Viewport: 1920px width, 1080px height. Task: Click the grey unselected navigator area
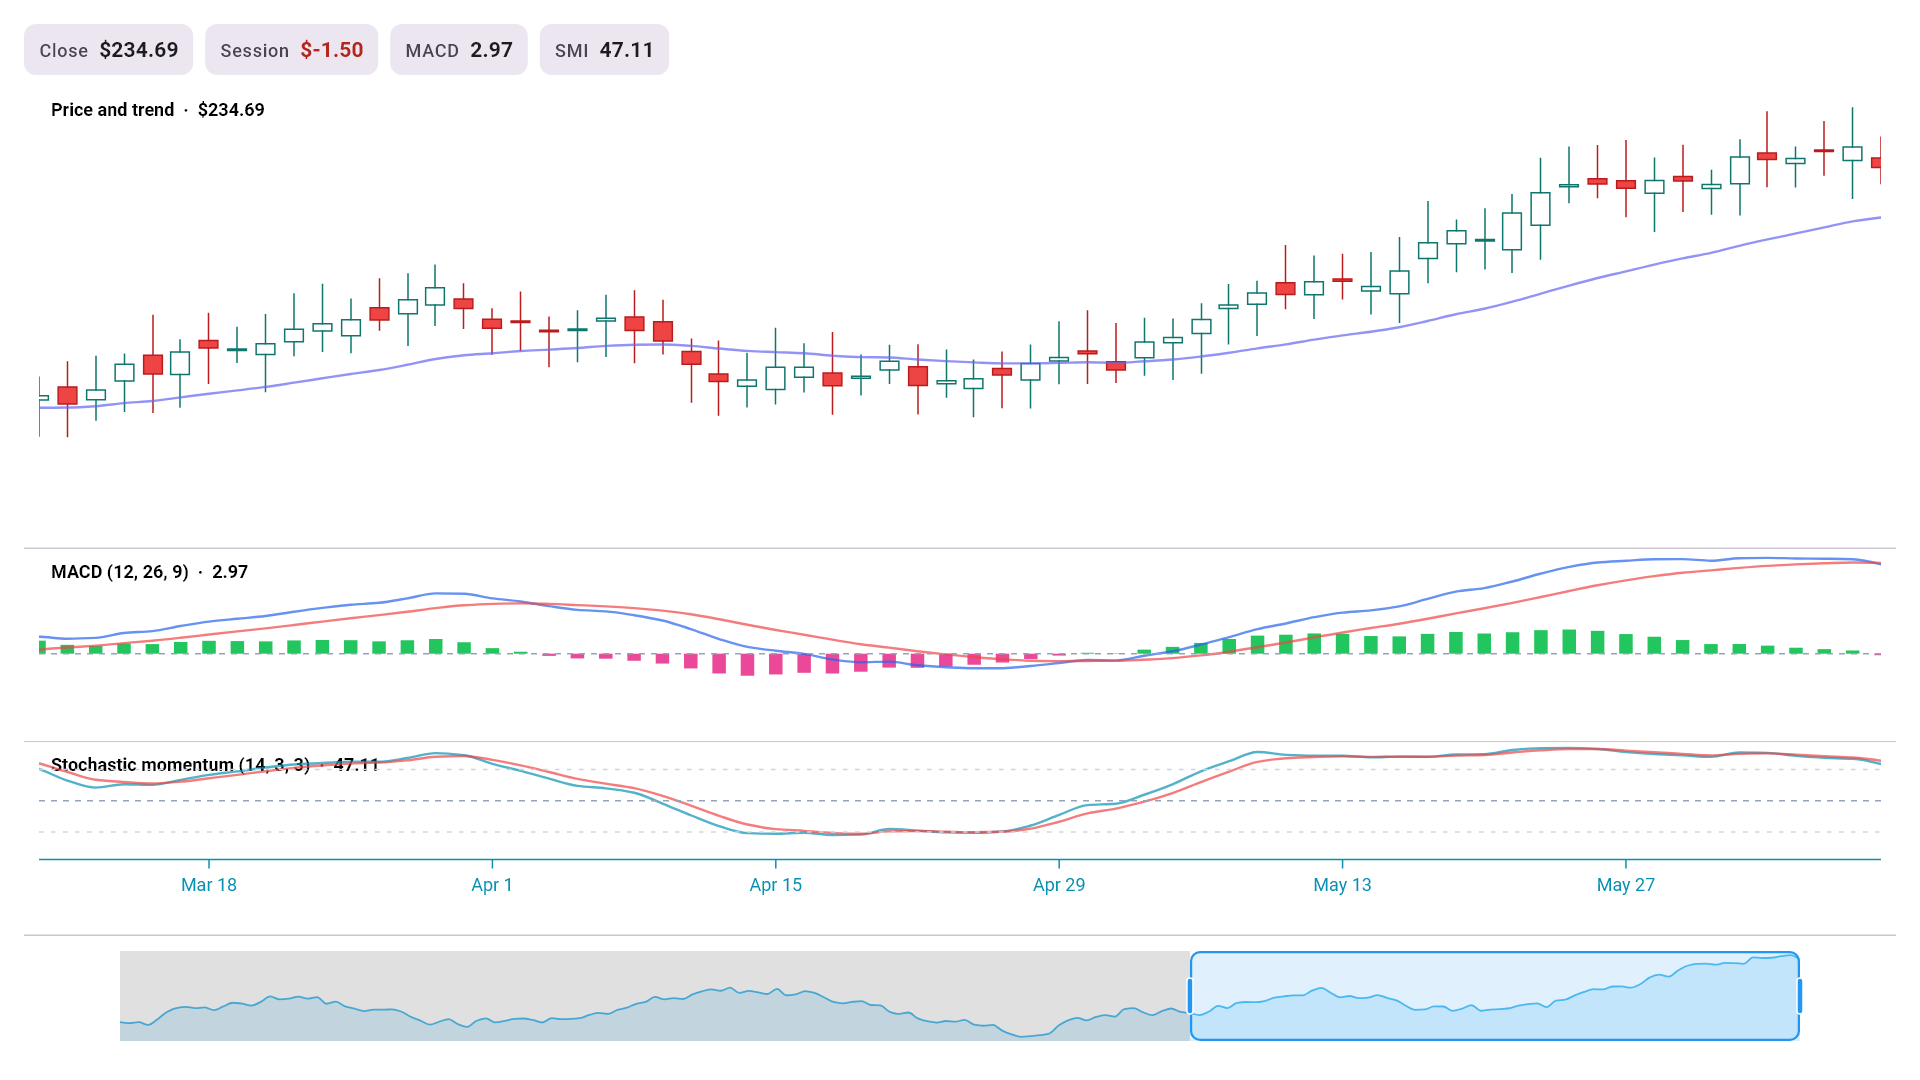[655, 996]
